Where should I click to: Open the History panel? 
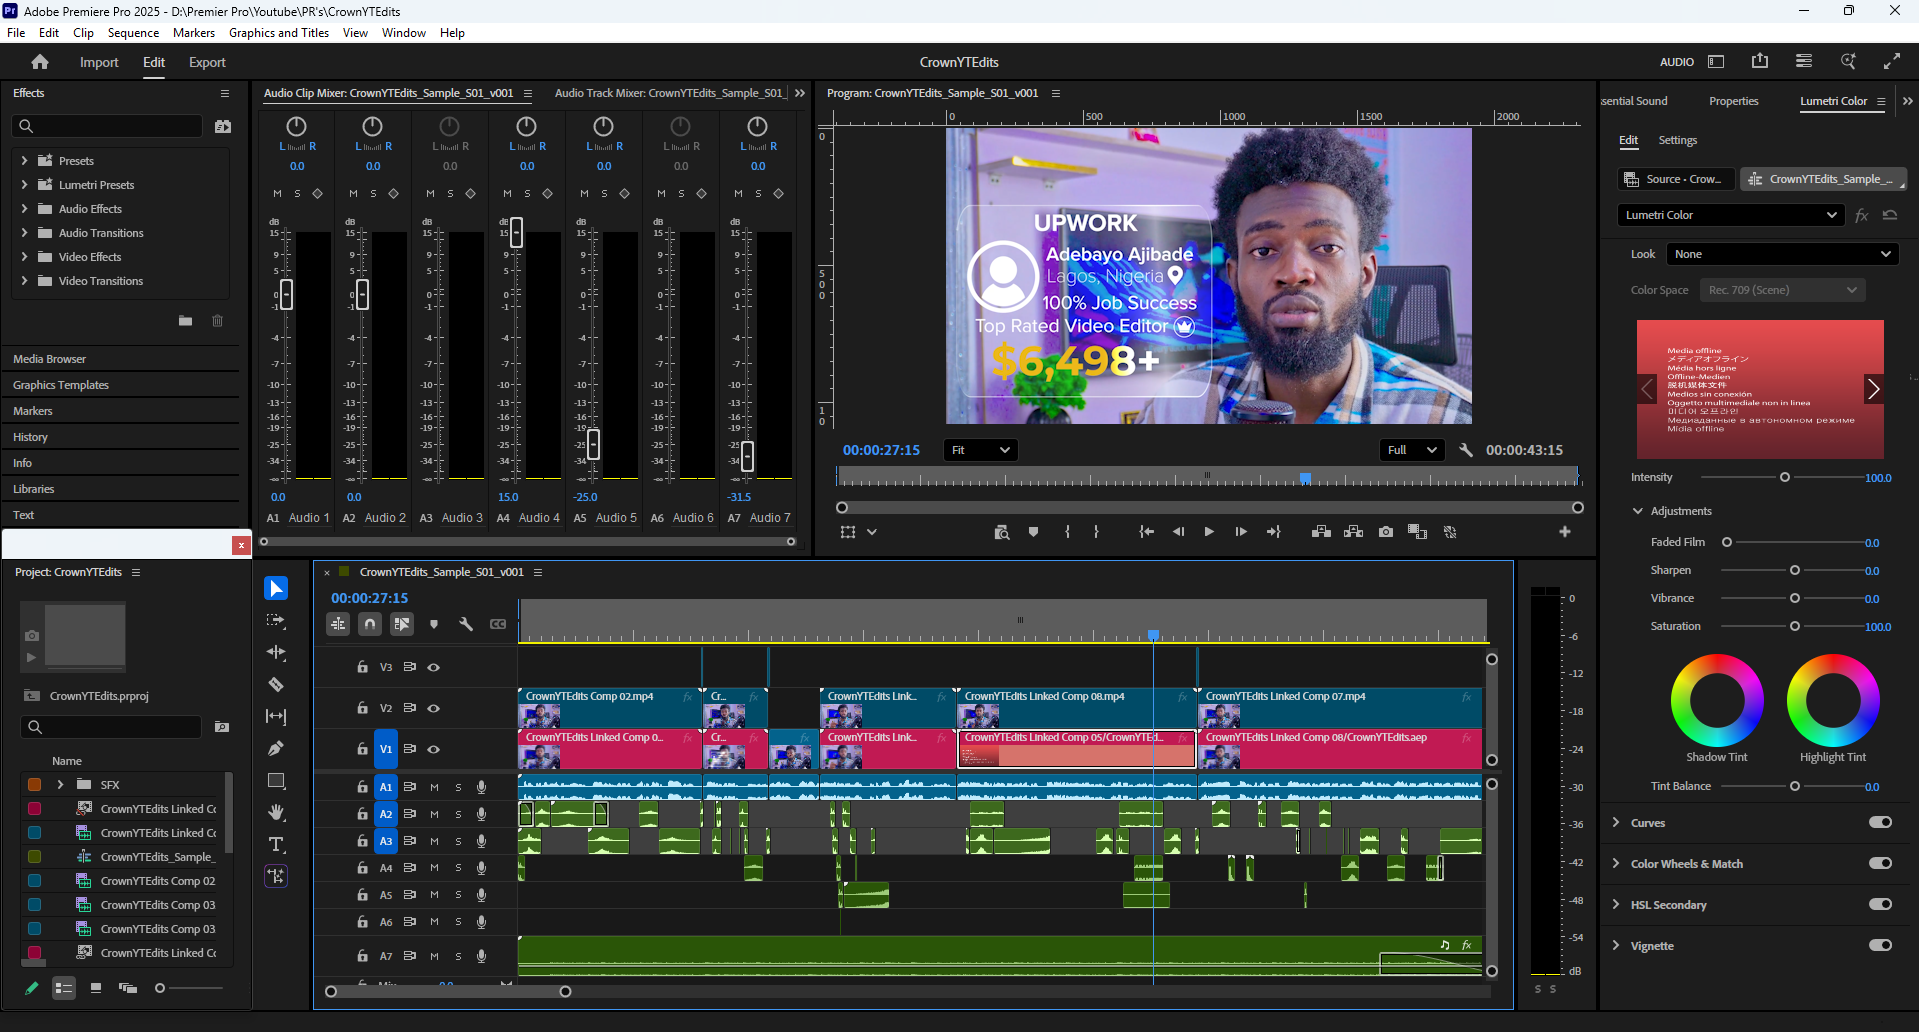[30, 437]
